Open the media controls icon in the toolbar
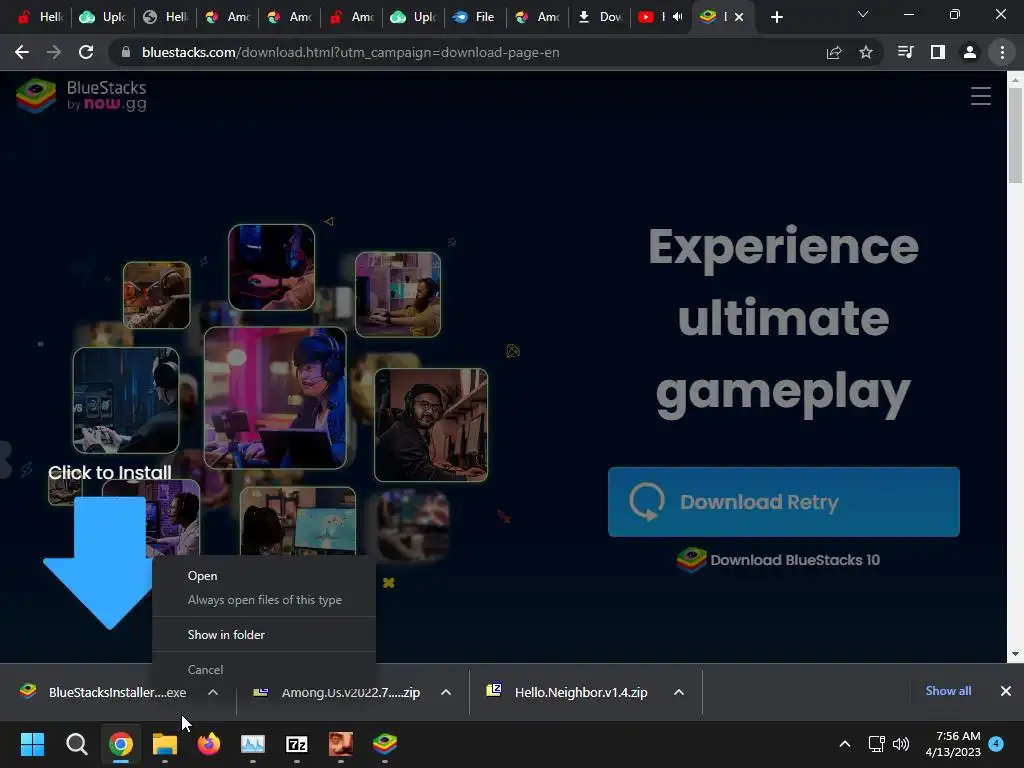This screenshot has height=768, width=1024. pyautogui.click(x=905, y=52)
